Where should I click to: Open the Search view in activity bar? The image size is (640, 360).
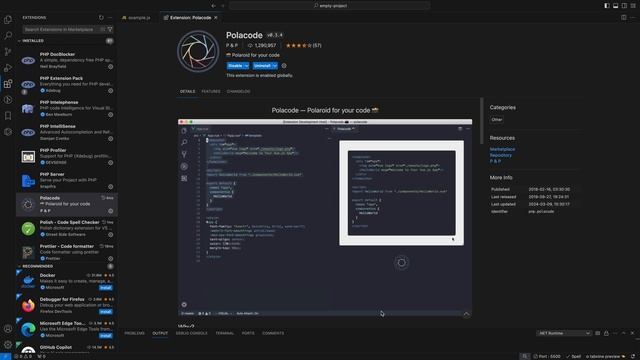[x=8, y=36]
